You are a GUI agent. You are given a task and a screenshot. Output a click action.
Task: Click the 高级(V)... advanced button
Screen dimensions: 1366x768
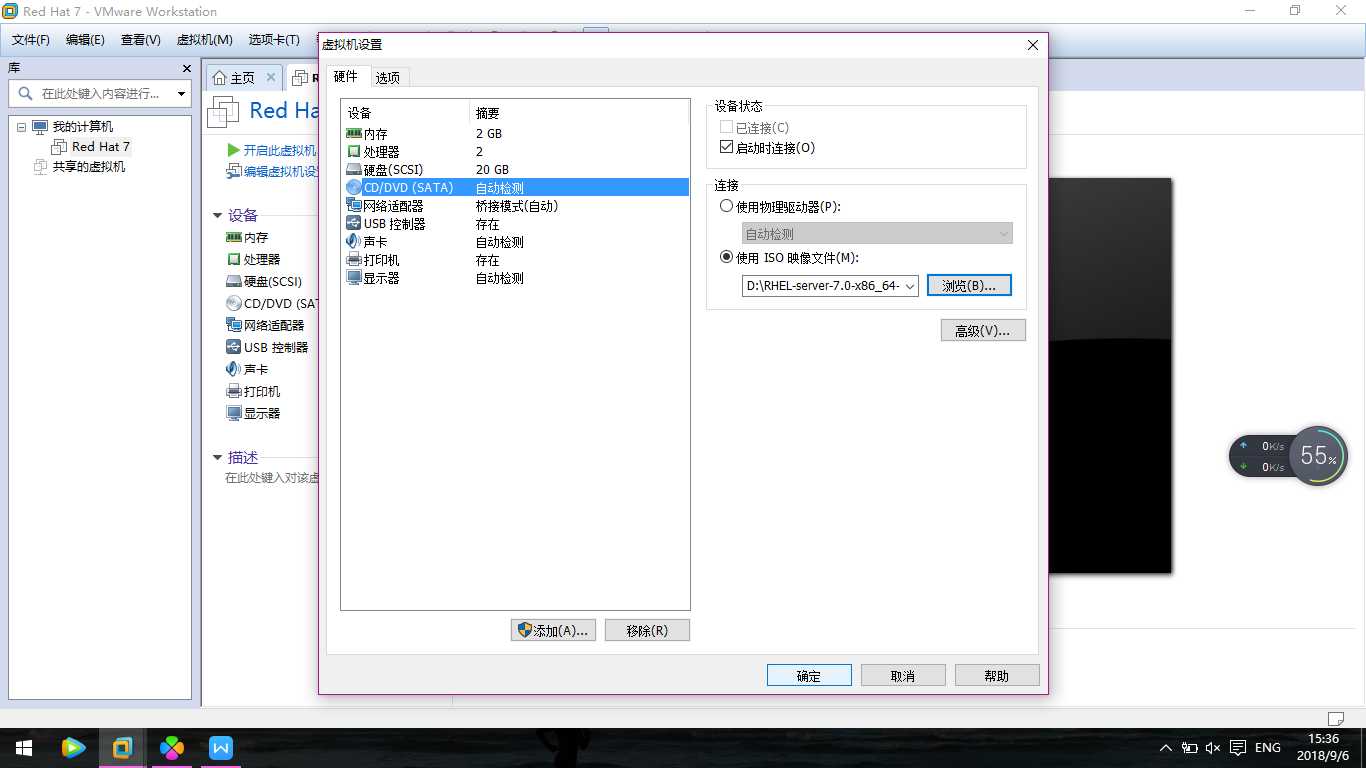pos(983,330)
